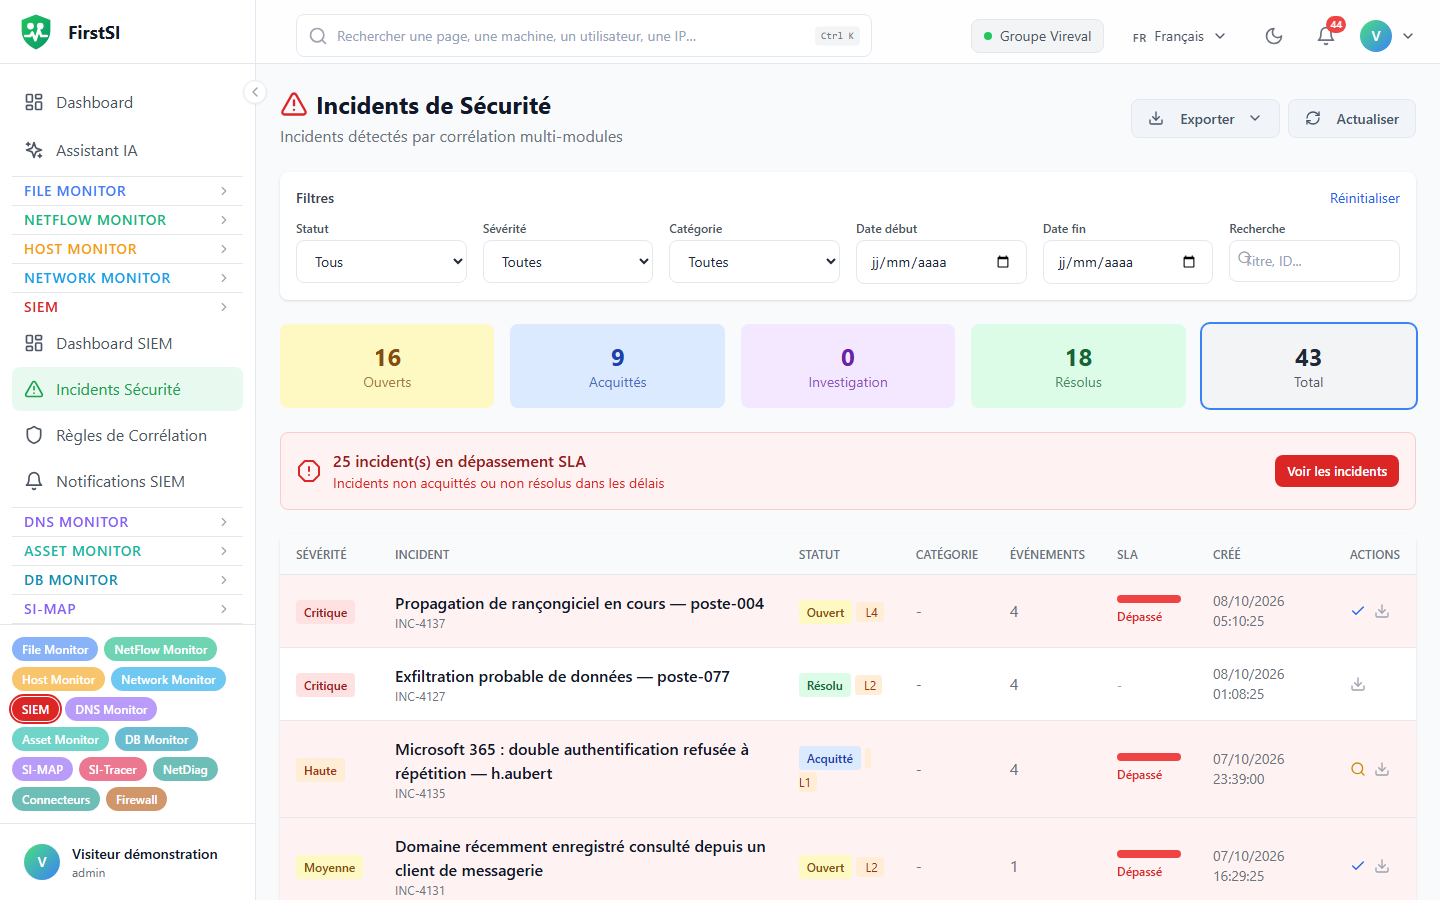Expand the ASSET MONITOR sidebar section
This screenshot has width=1440, height=900.
tap(127, 551)
